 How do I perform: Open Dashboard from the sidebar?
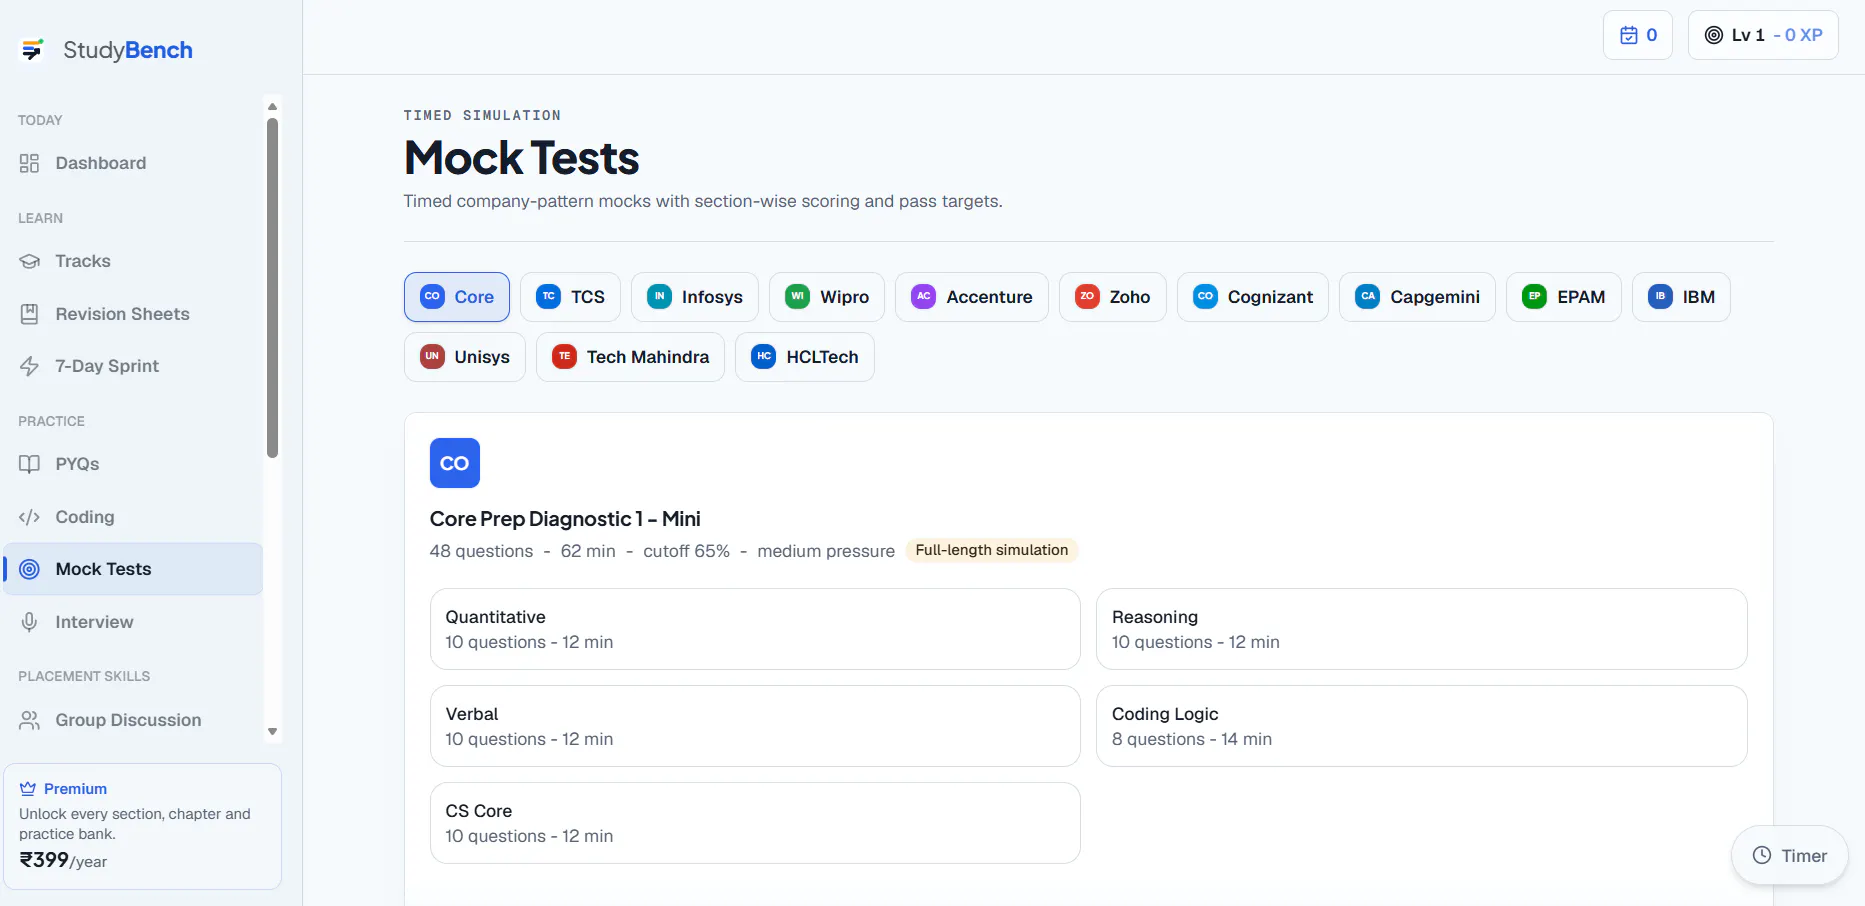coord(133,163)
